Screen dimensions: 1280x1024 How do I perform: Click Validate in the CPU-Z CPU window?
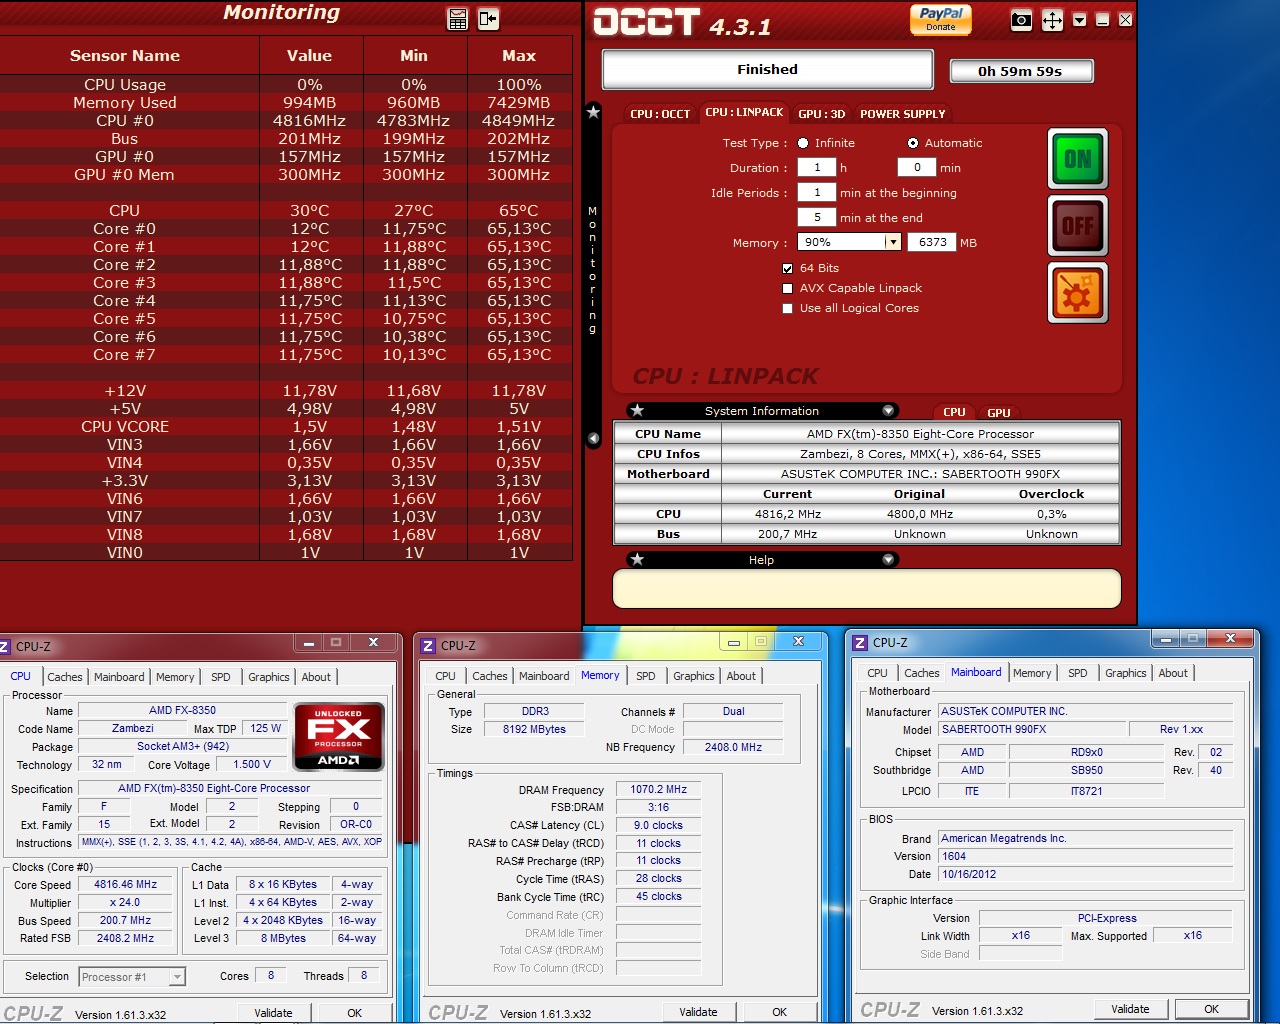(273, 1013)
